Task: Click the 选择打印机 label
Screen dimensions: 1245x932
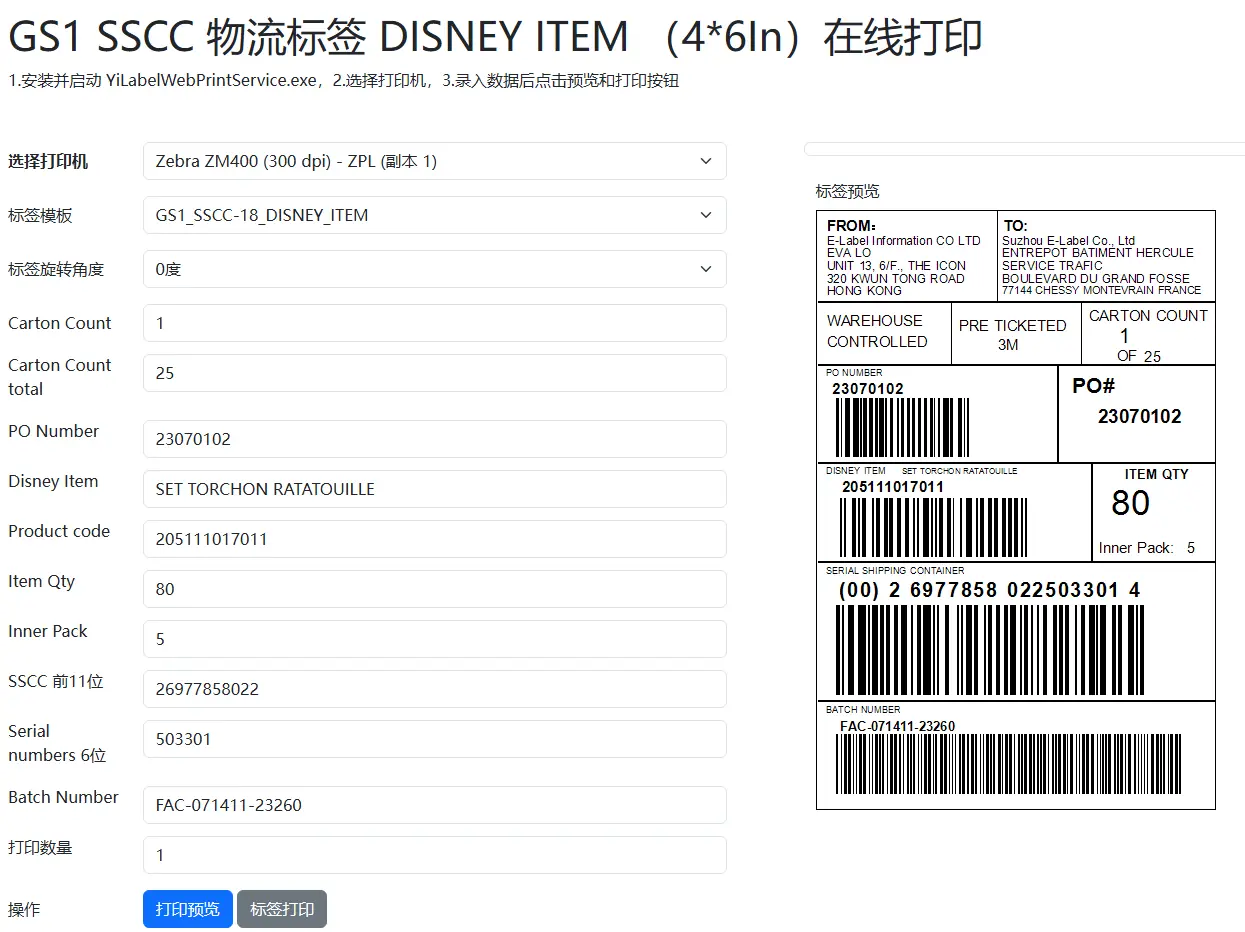Action: pos(48,161)
